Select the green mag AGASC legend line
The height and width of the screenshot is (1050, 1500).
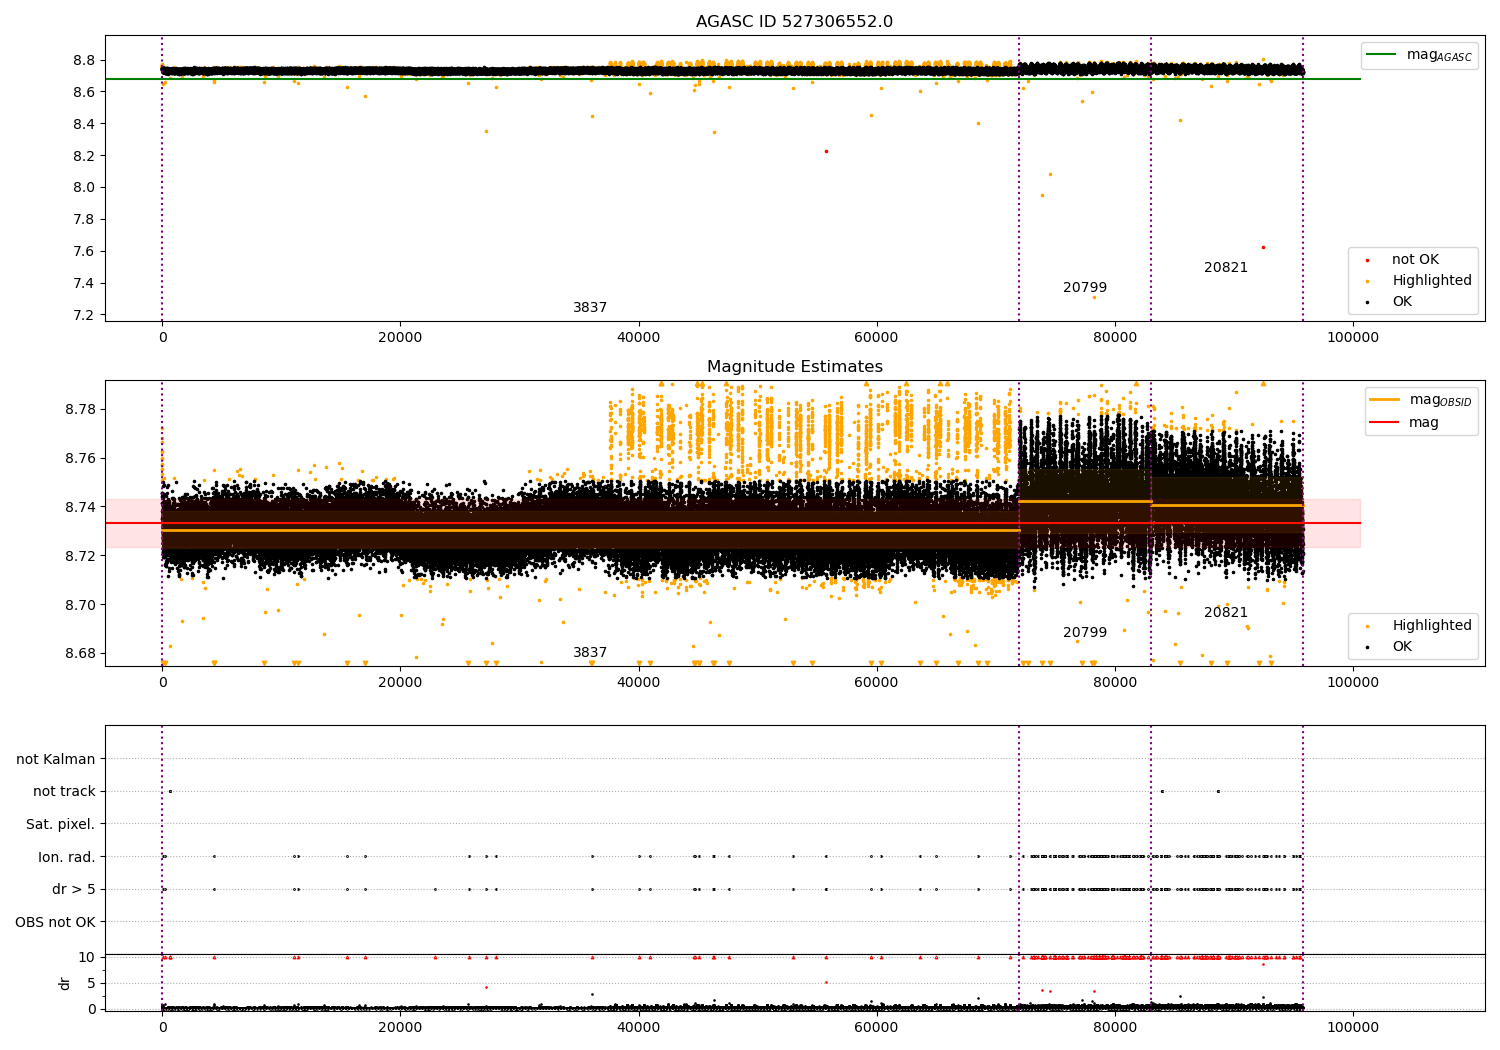coord(1383,55)
